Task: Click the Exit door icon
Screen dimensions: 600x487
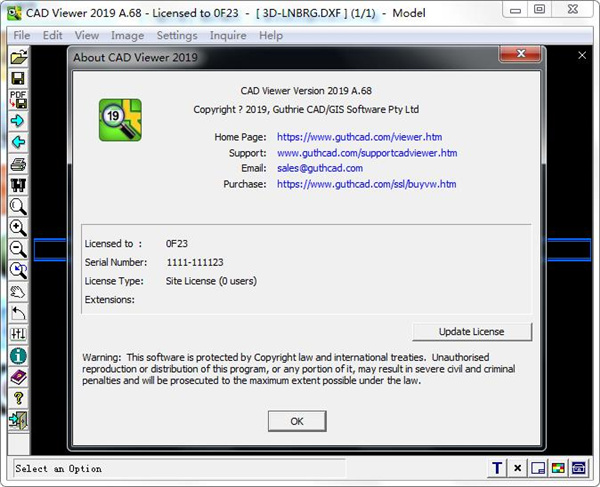Action: pyautogui.click(x=18, y=420)
